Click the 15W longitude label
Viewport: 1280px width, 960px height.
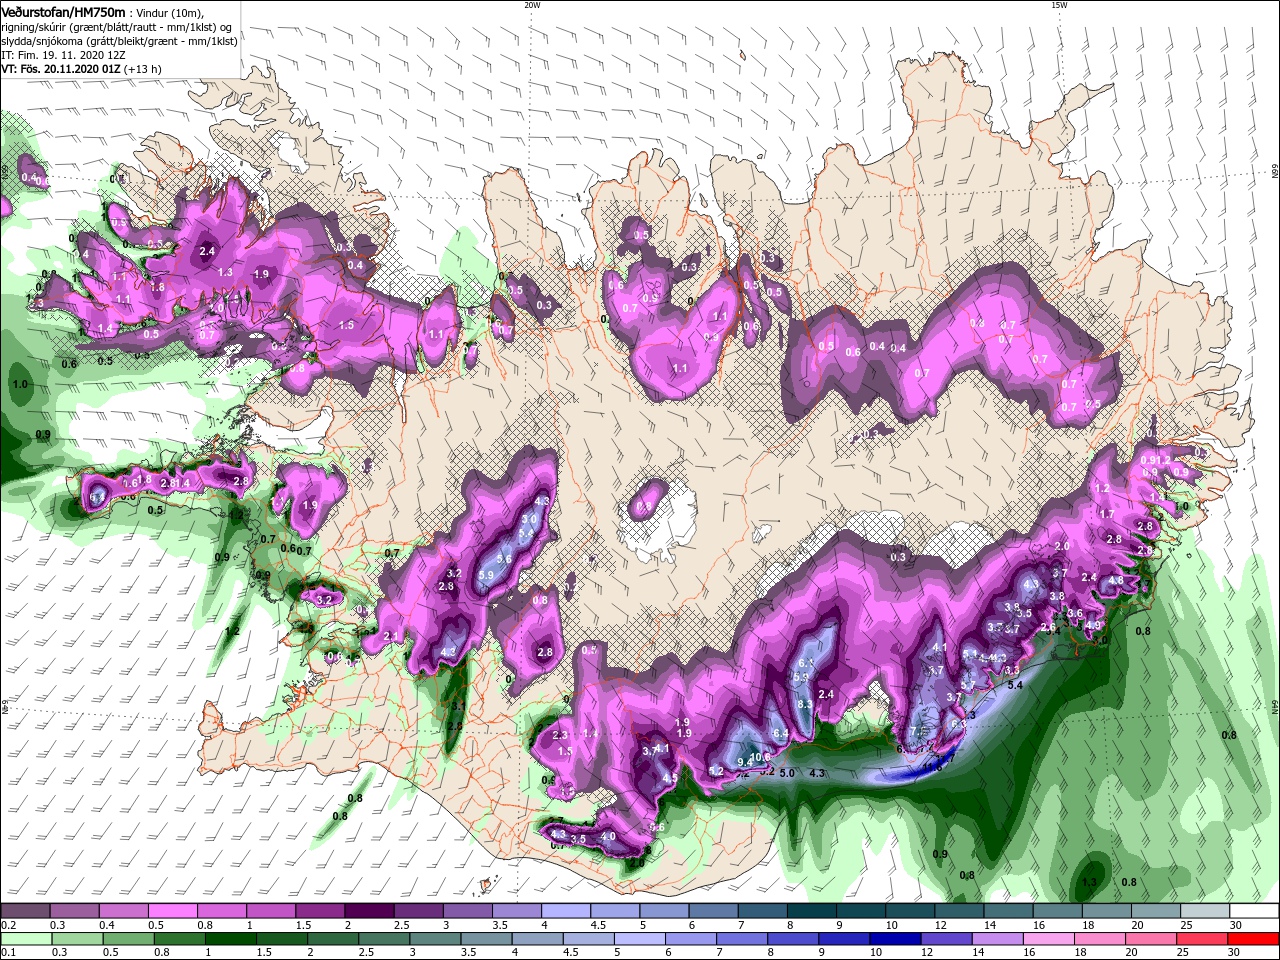tap(1059, 5)
